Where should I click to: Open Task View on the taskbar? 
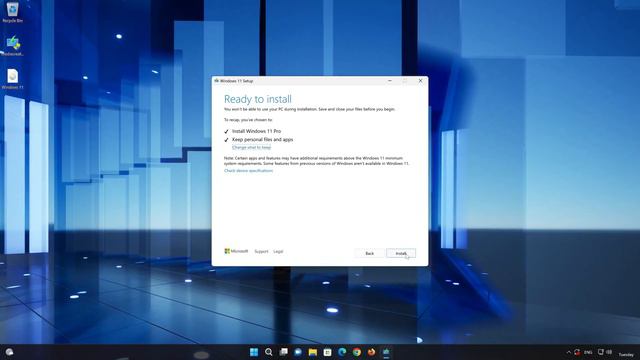click(x=283, y=352)
